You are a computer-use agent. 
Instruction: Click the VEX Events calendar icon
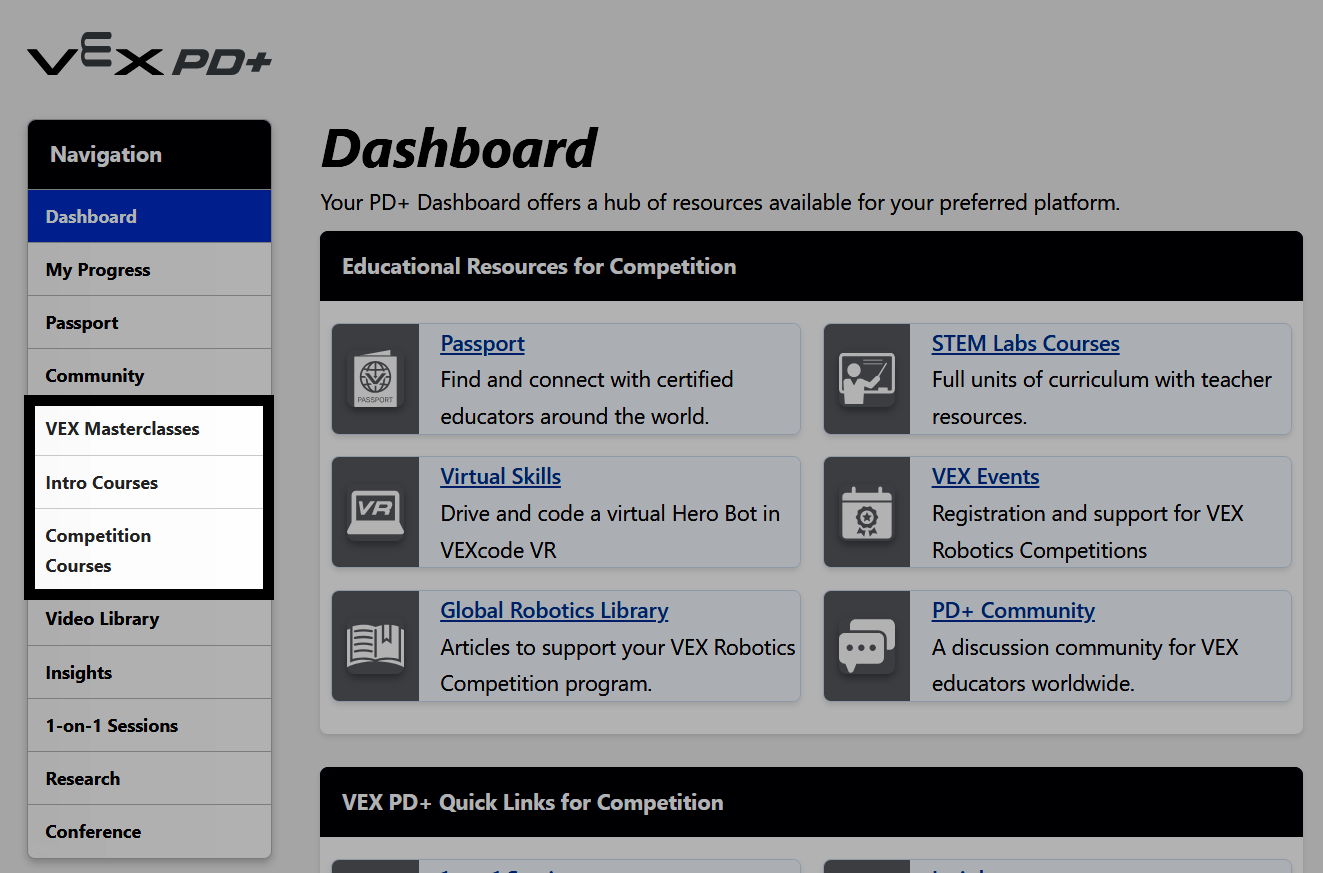pyautogui.click(x=867, y=512)
